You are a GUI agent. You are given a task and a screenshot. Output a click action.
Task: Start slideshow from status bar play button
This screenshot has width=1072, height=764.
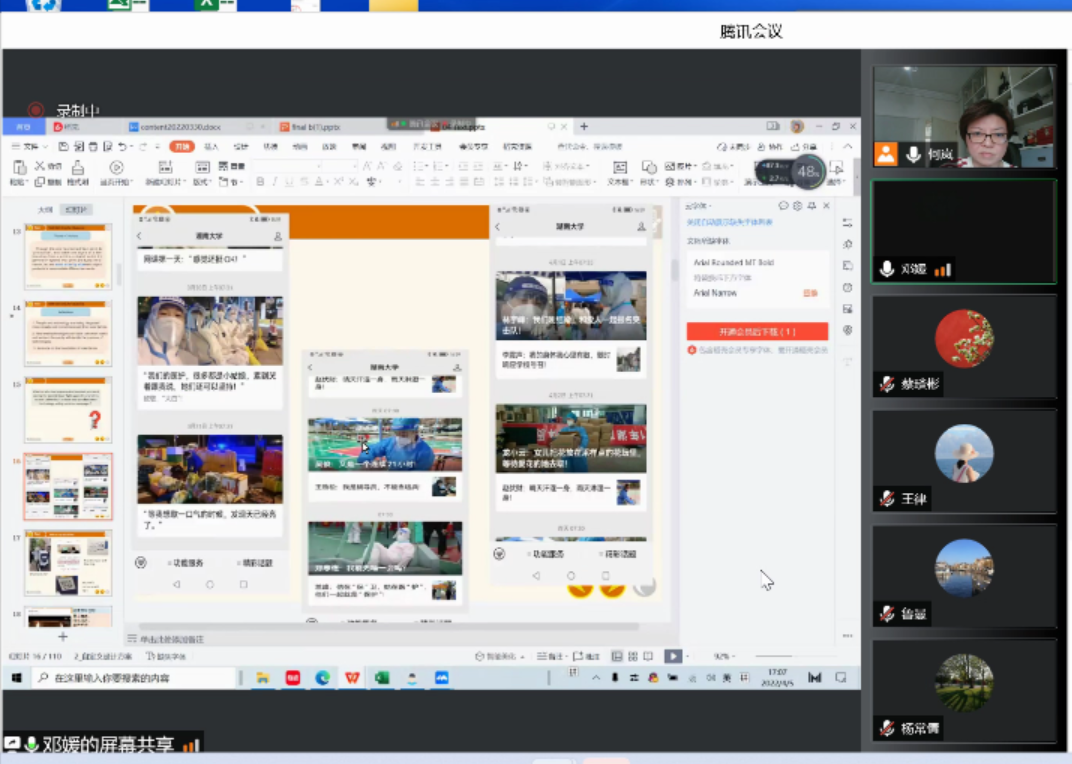[x=673, y=656]
